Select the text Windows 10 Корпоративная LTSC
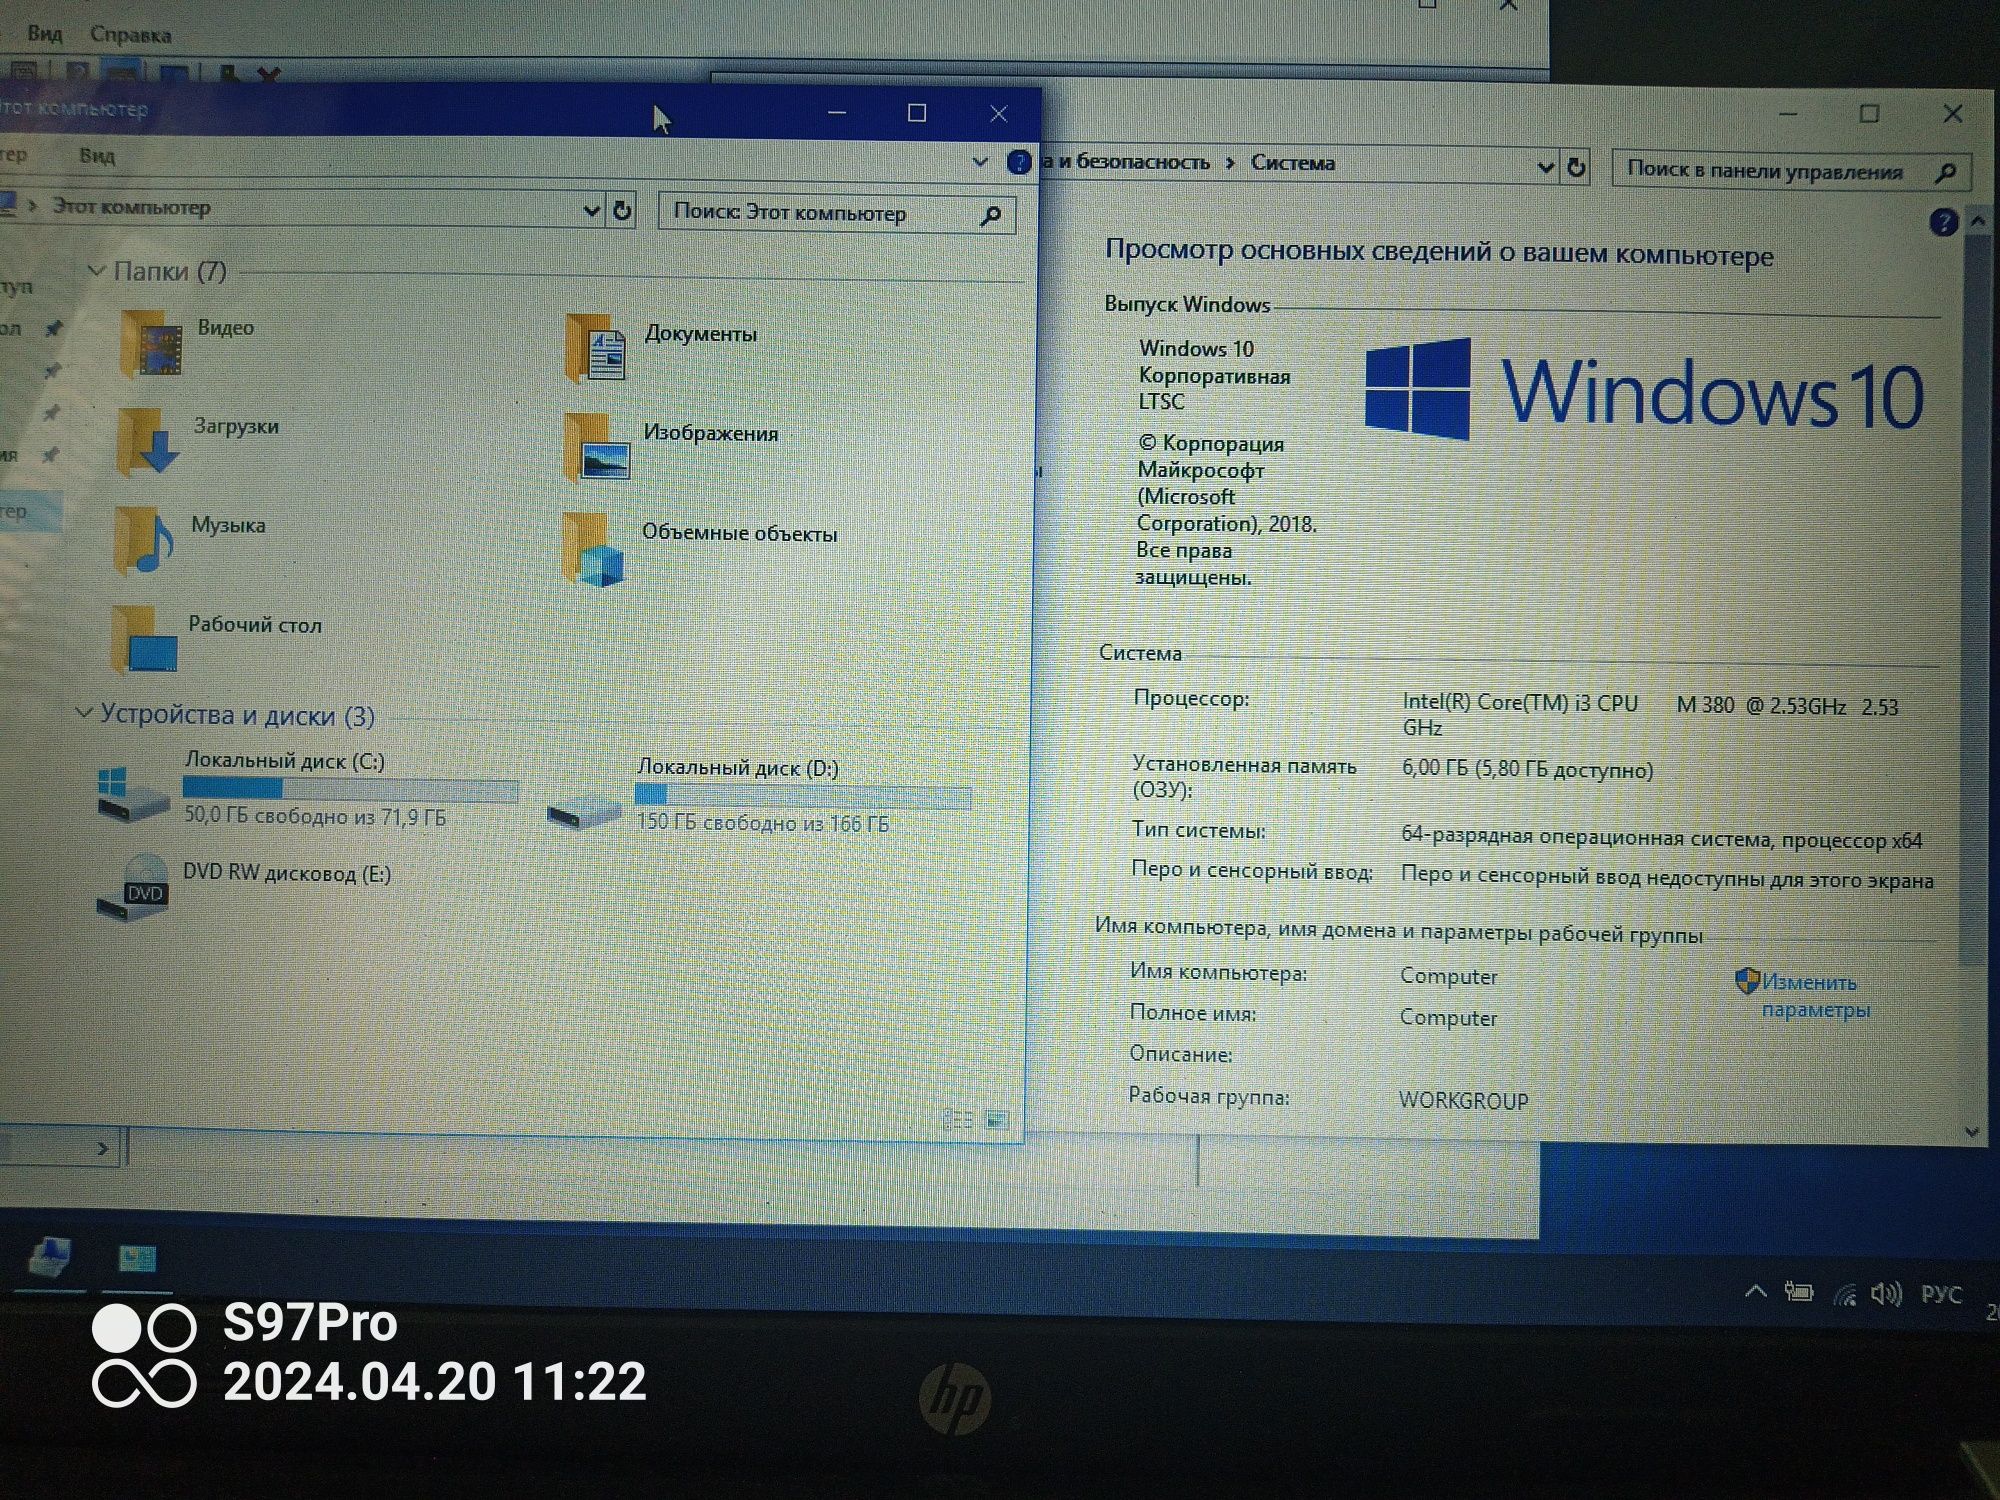 pyautogui.click(x=1214, y=375)
